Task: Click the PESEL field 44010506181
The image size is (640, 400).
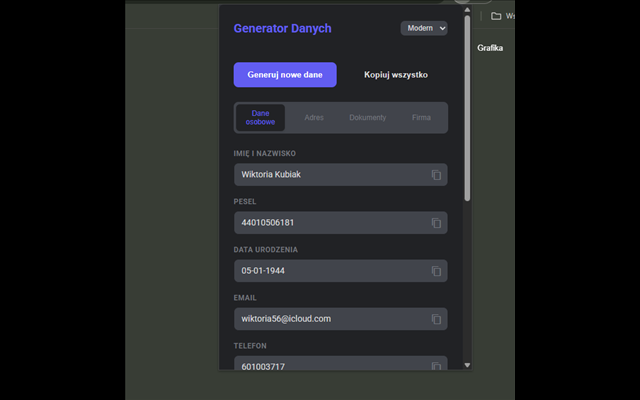Action: 330,223
